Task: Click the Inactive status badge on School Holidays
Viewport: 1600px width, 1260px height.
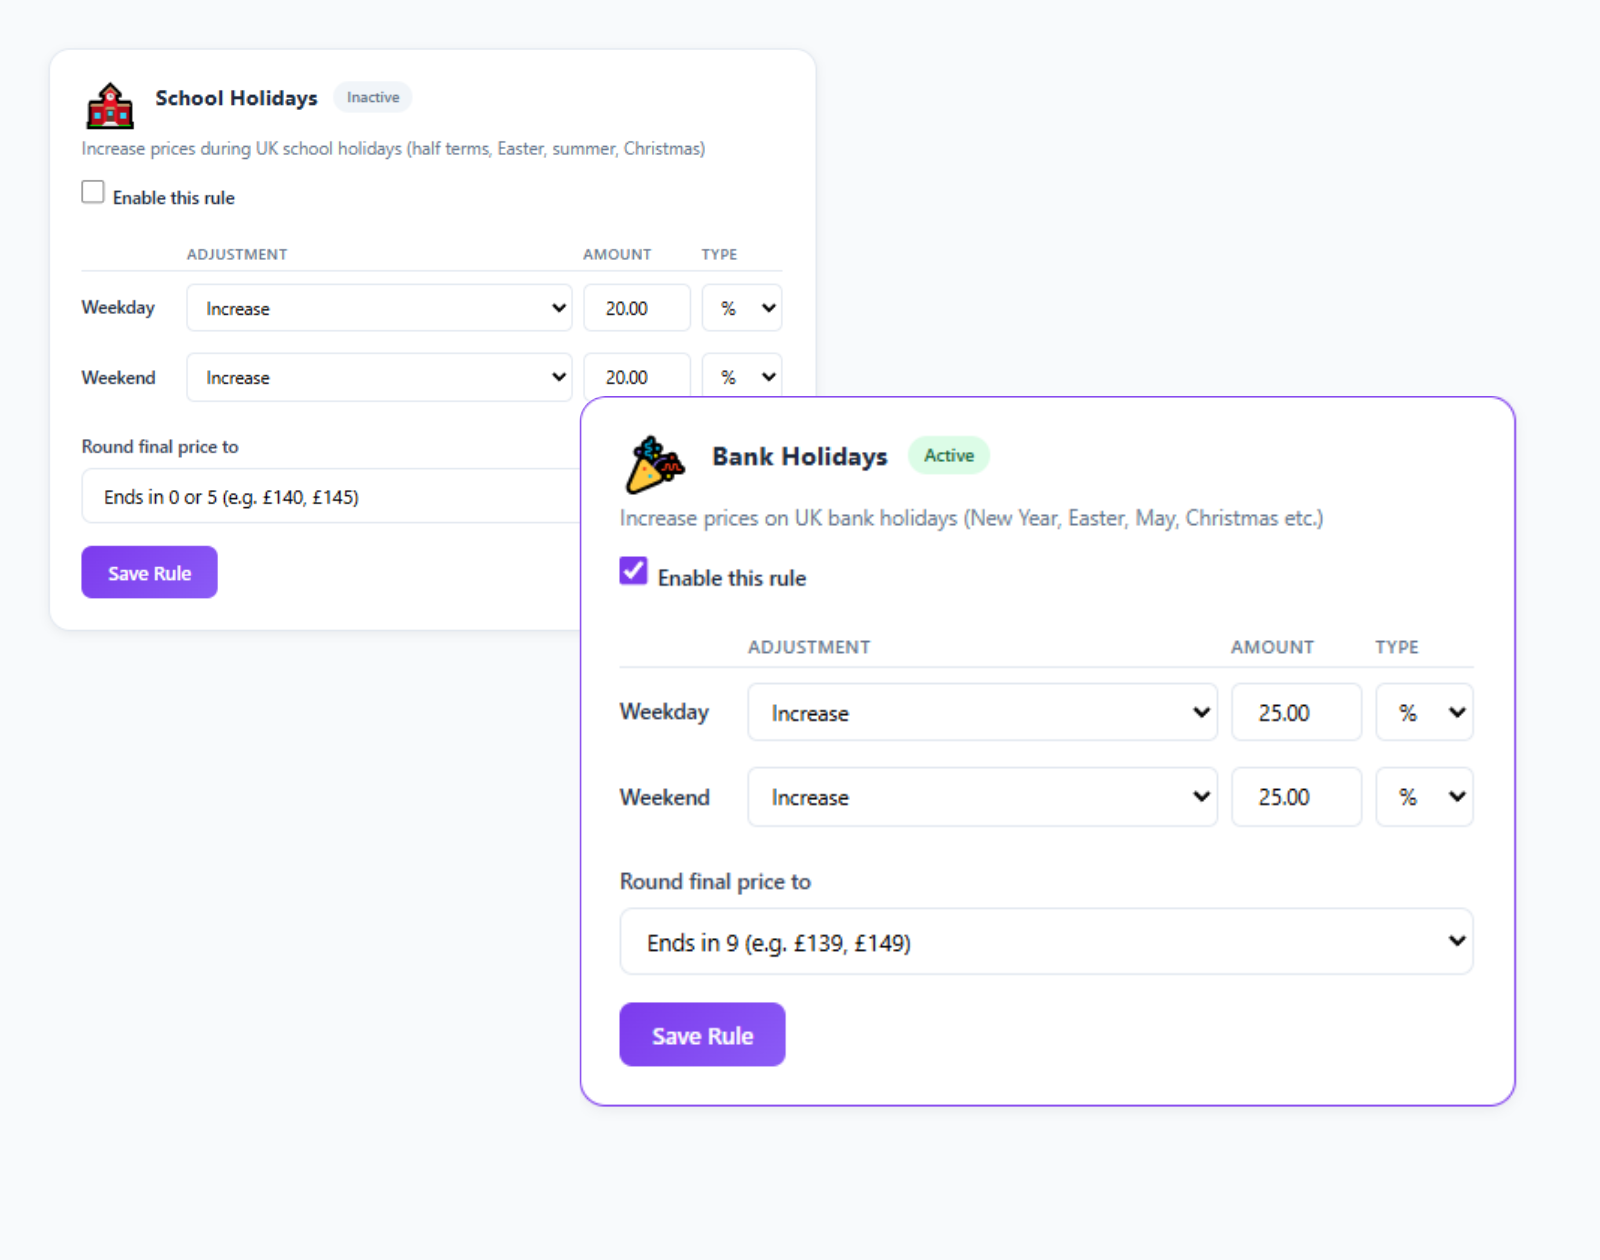Action: (x=372, y=97)
